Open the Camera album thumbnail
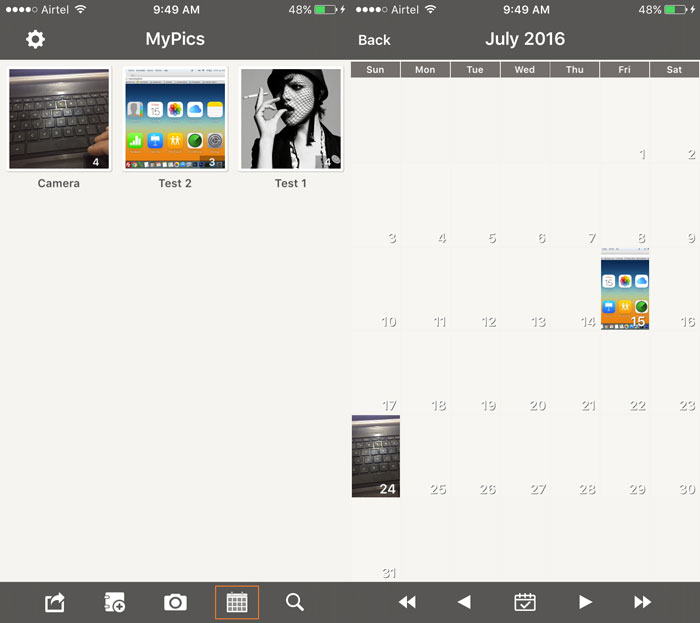This screenshot has height=623, width=700. (x=59, y=119)
